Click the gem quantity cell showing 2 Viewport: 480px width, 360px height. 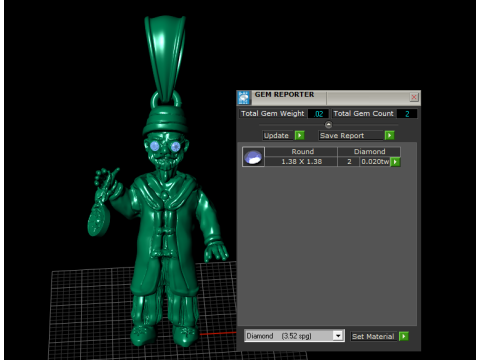[349, 162]
